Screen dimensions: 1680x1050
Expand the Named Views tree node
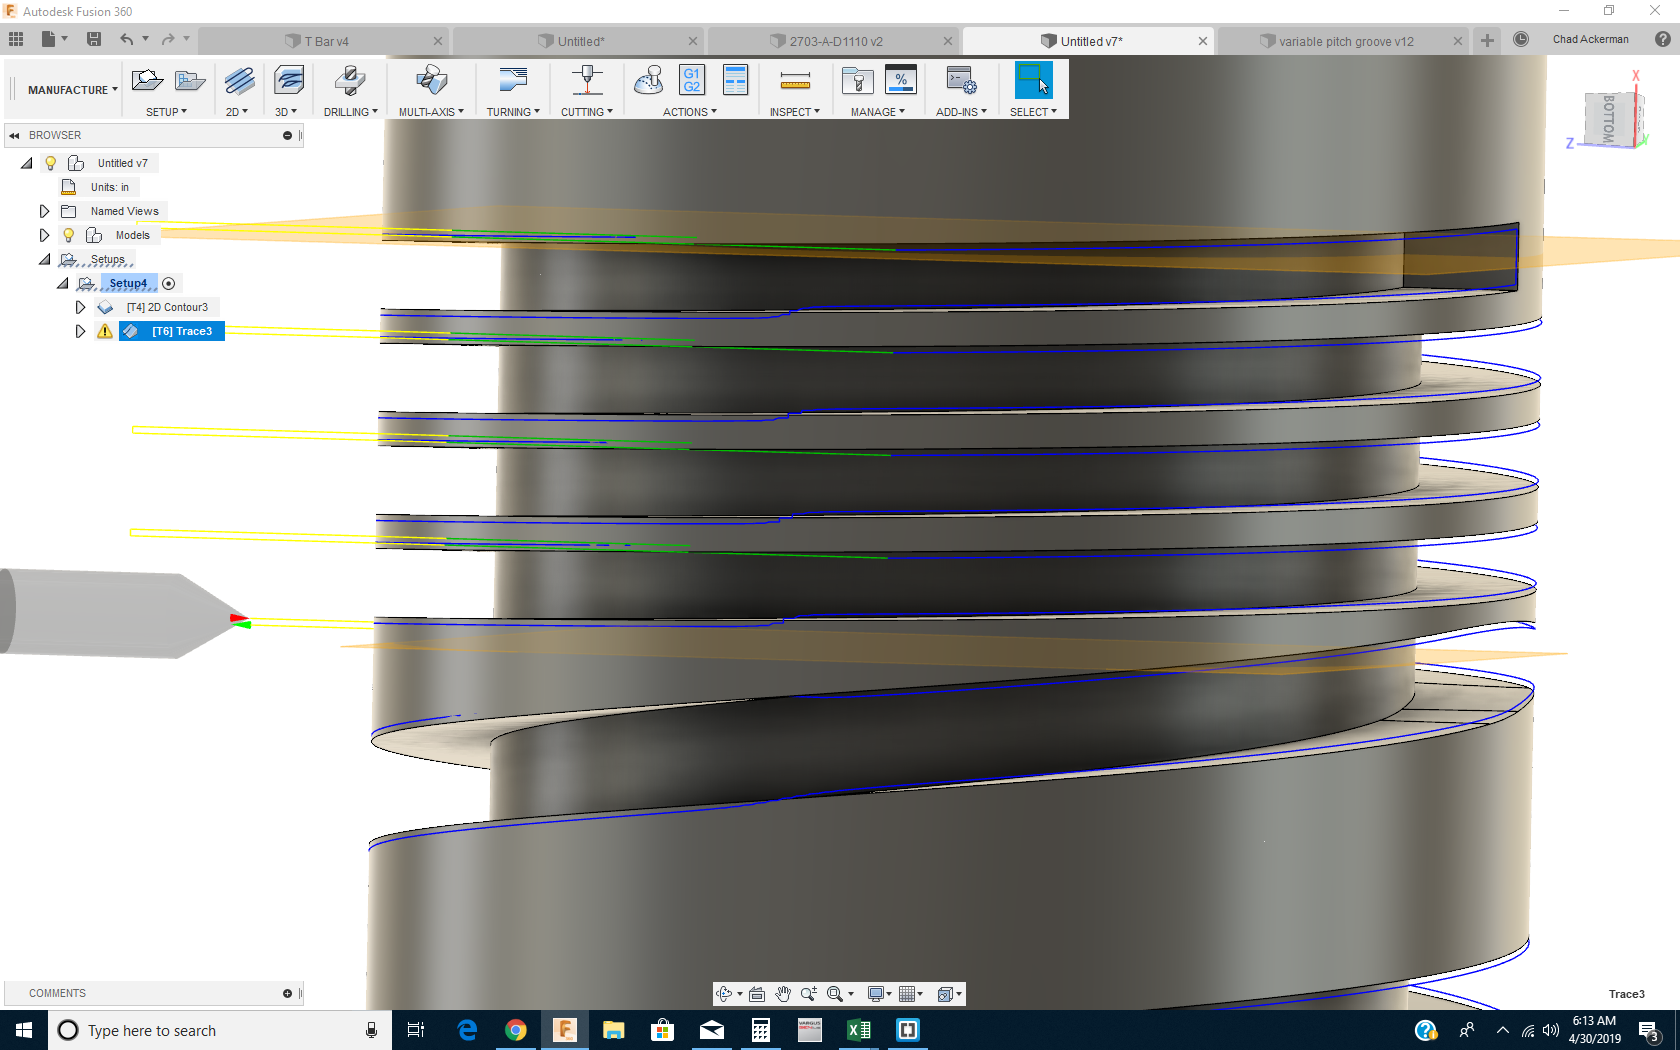[44, 210]
